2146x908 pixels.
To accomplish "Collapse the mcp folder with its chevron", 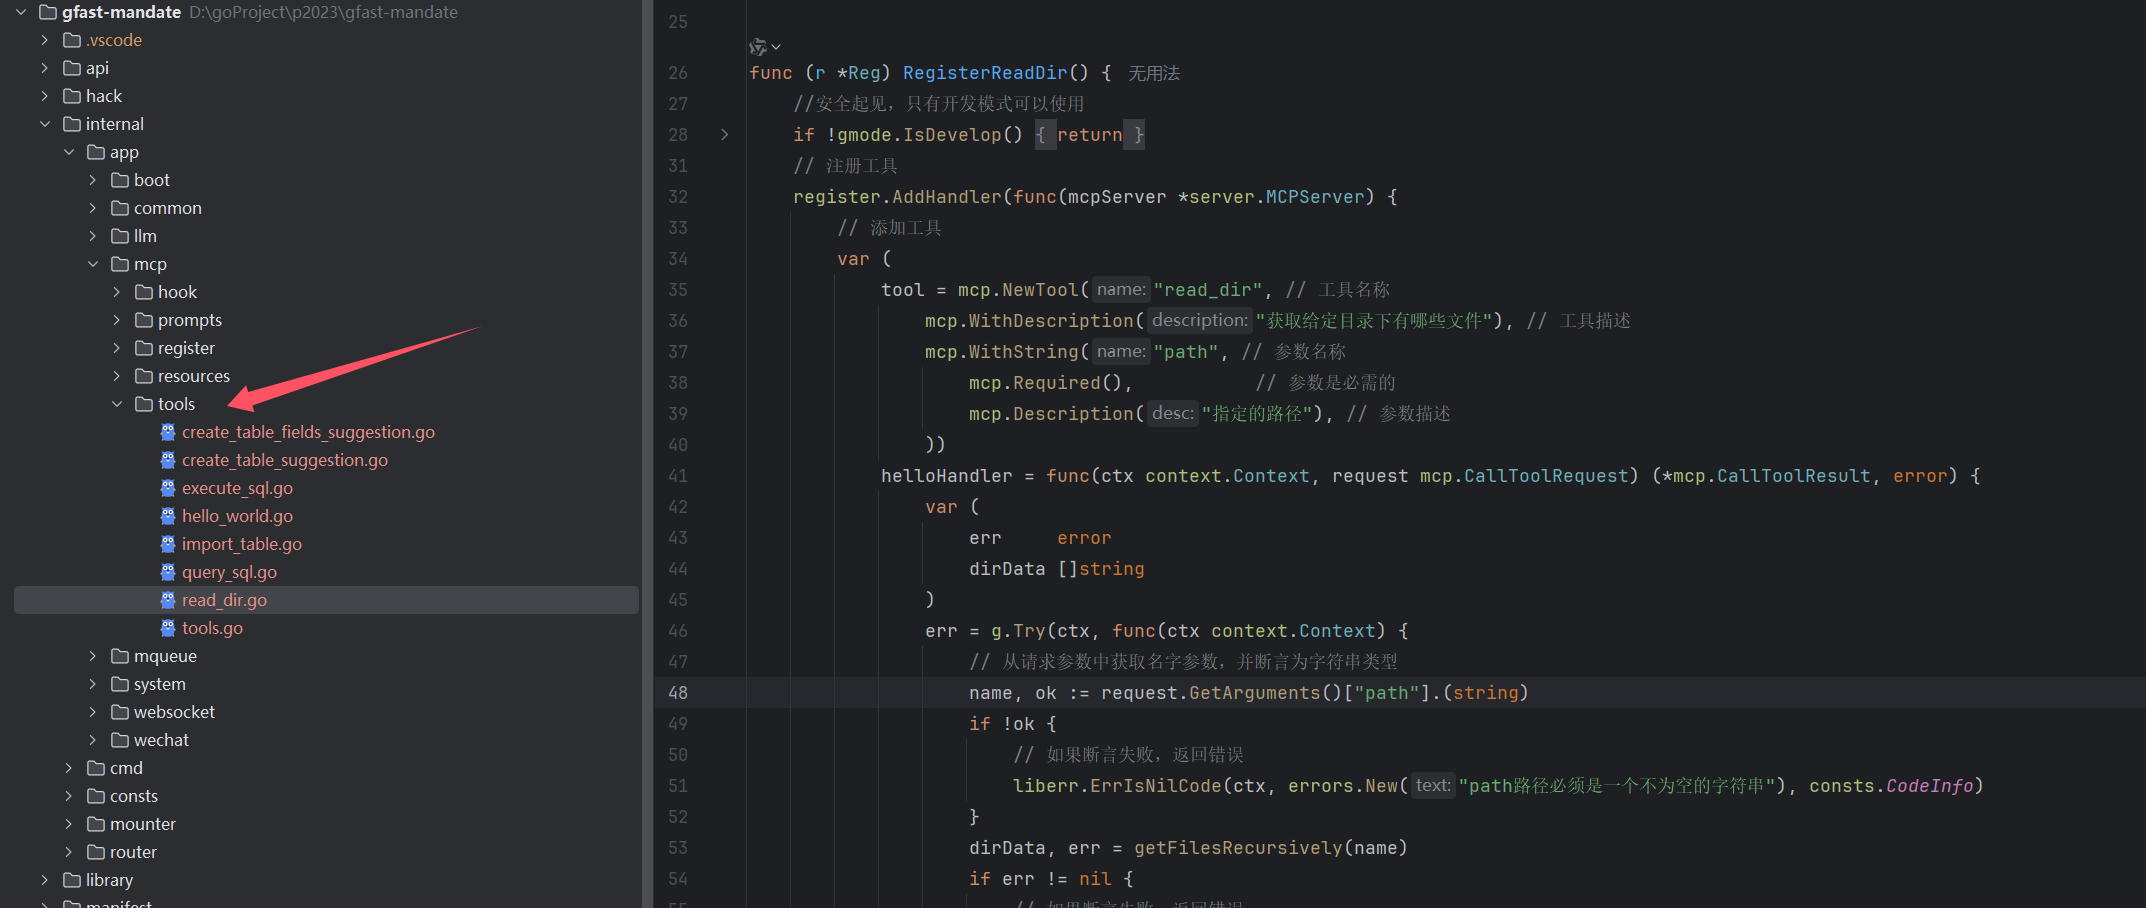I will [x=93, y=264].
